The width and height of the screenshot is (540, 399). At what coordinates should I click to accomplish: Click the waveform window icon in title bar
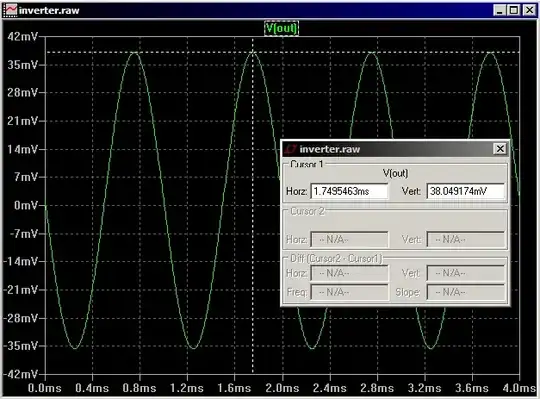click(10, 10)
